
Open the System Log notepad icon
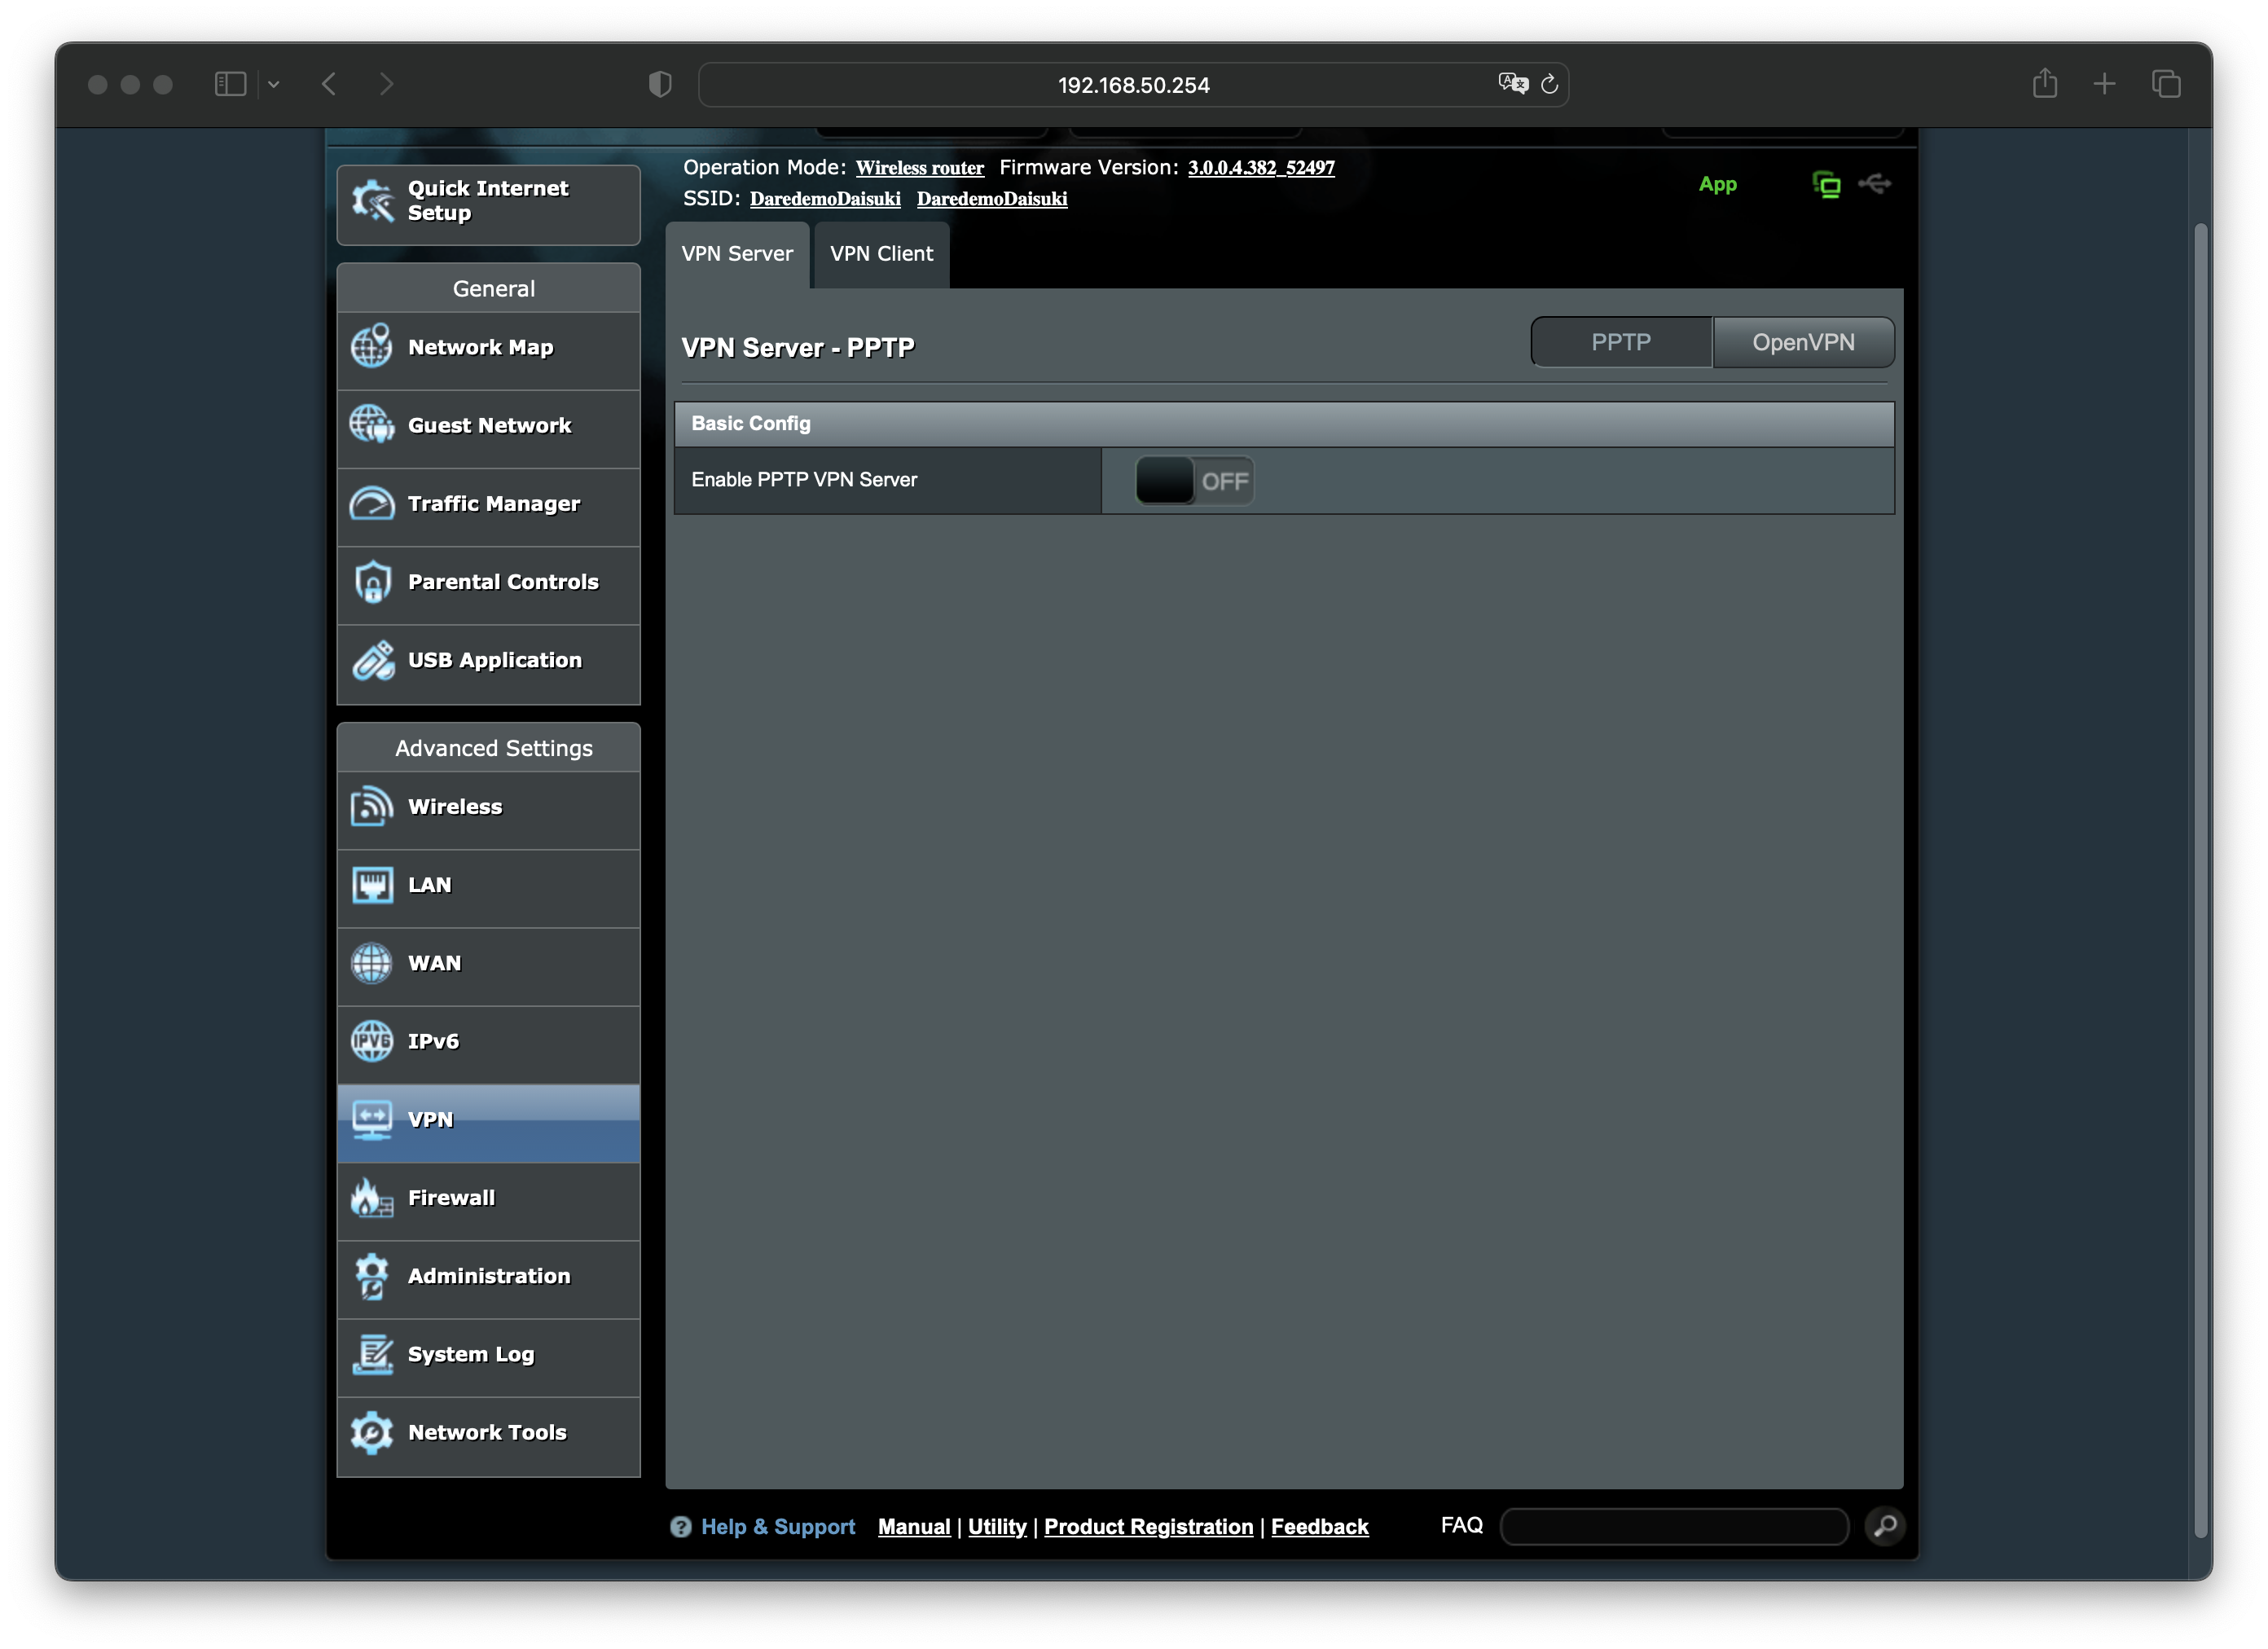371,1354
